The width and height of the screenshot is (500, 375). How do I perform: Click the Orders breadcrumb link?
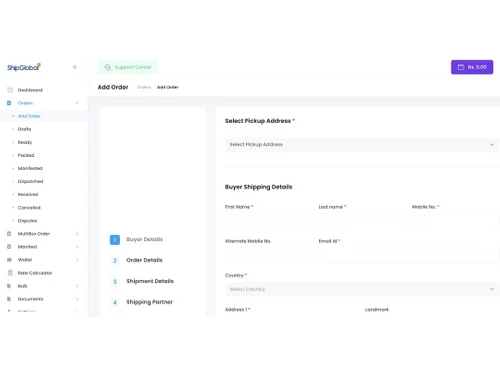[x=144, y=87]
